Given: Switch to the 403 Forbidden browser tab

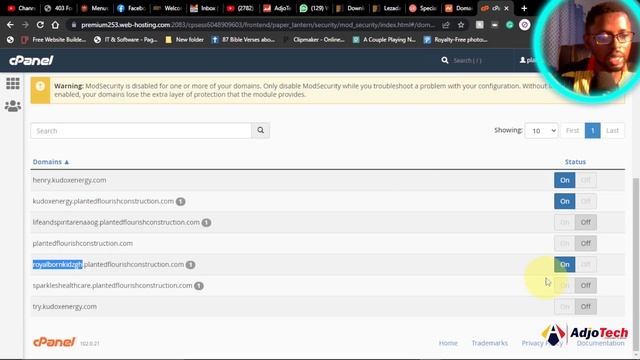Looking at the screenshot, I should [x=58, y=8].
